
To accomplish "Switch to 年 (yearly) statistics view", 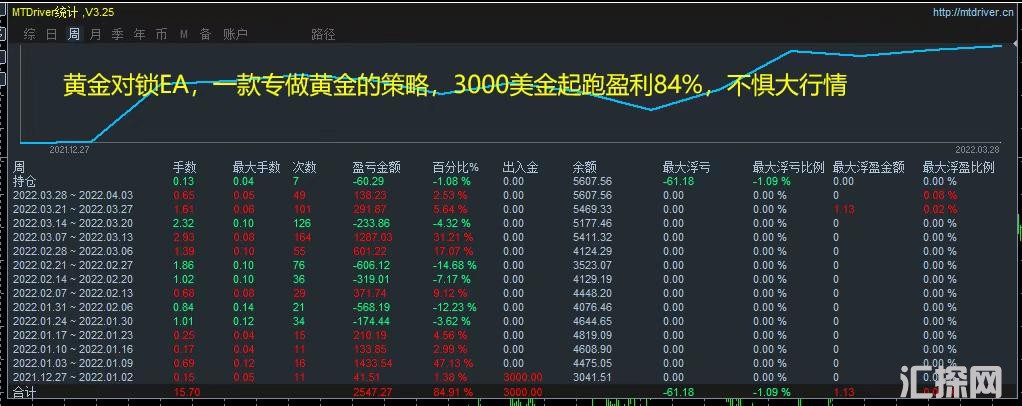I will (139, 34).
